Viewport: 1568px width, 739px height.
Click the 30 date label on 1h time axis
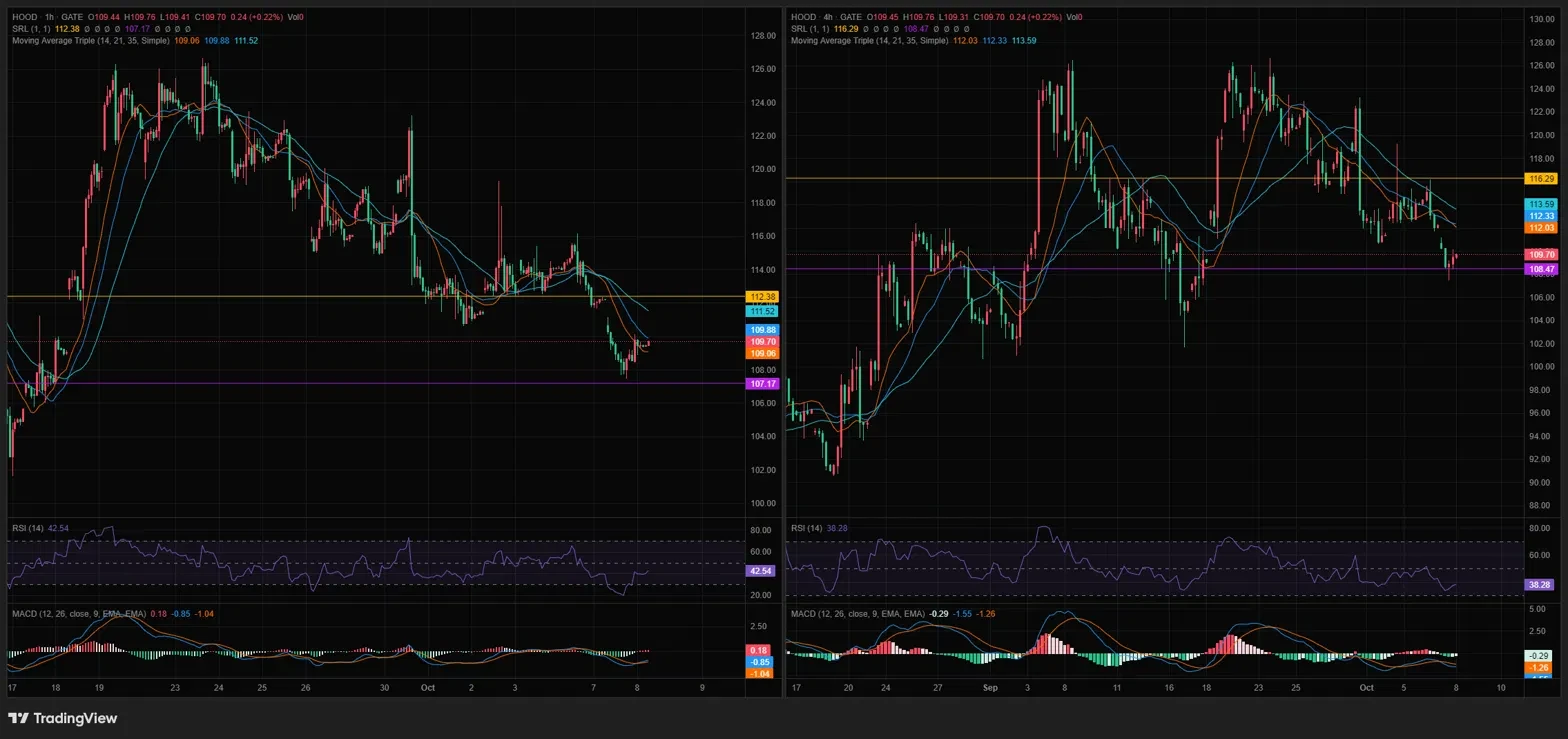[384, 688]
